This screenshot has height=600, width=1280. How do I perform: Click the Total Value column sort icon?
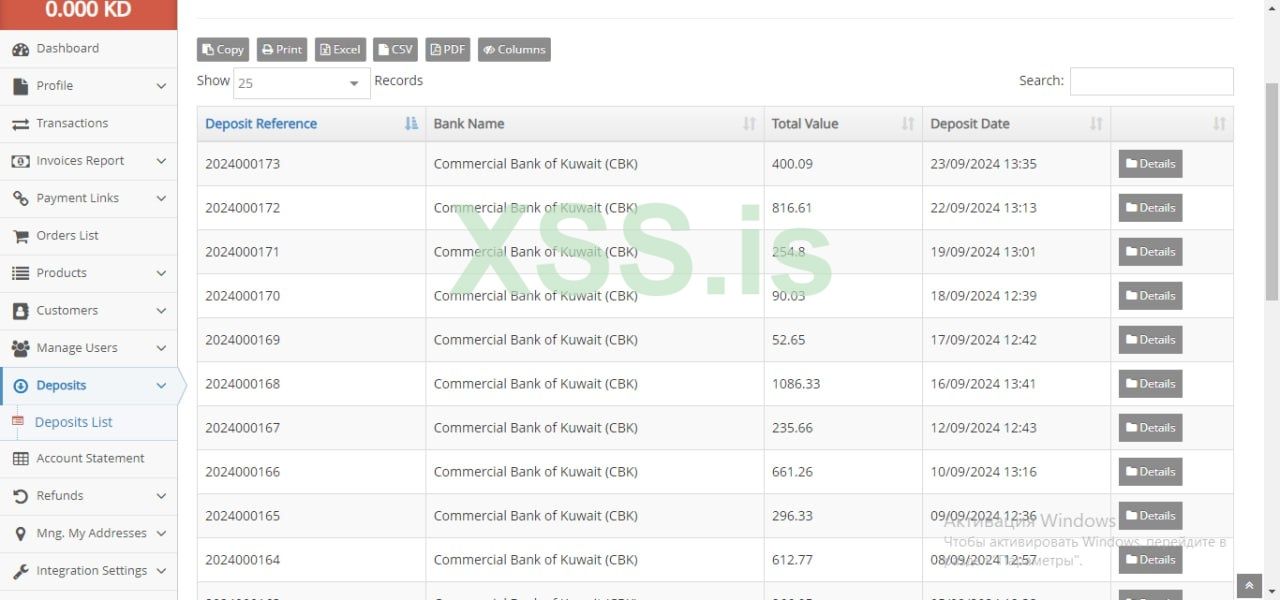pyautogui.click(x=908, y=124)
